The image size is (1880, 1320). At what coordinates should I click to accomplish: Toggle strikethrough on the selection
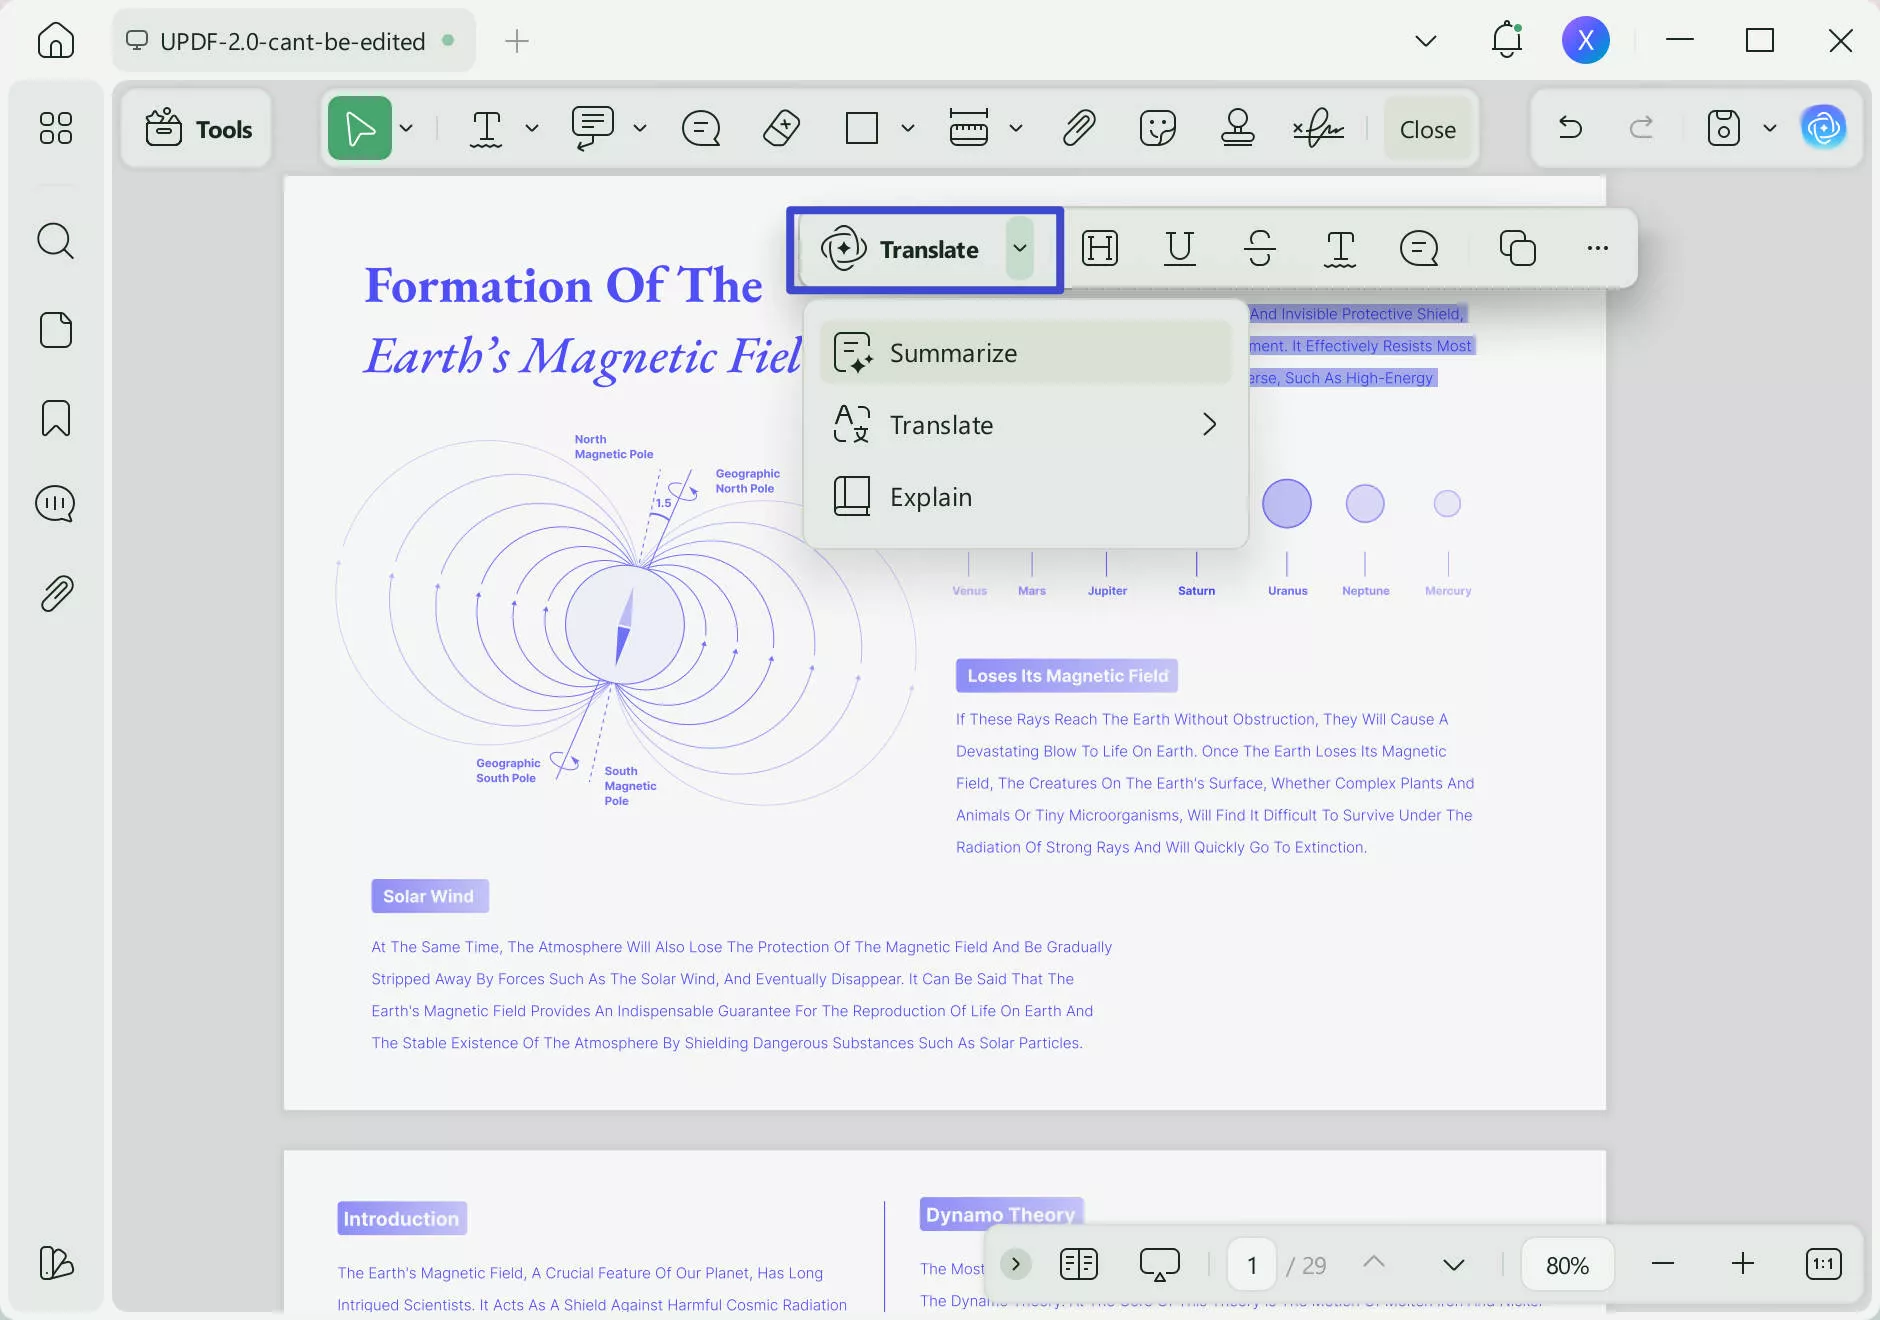coord(1259,249)
